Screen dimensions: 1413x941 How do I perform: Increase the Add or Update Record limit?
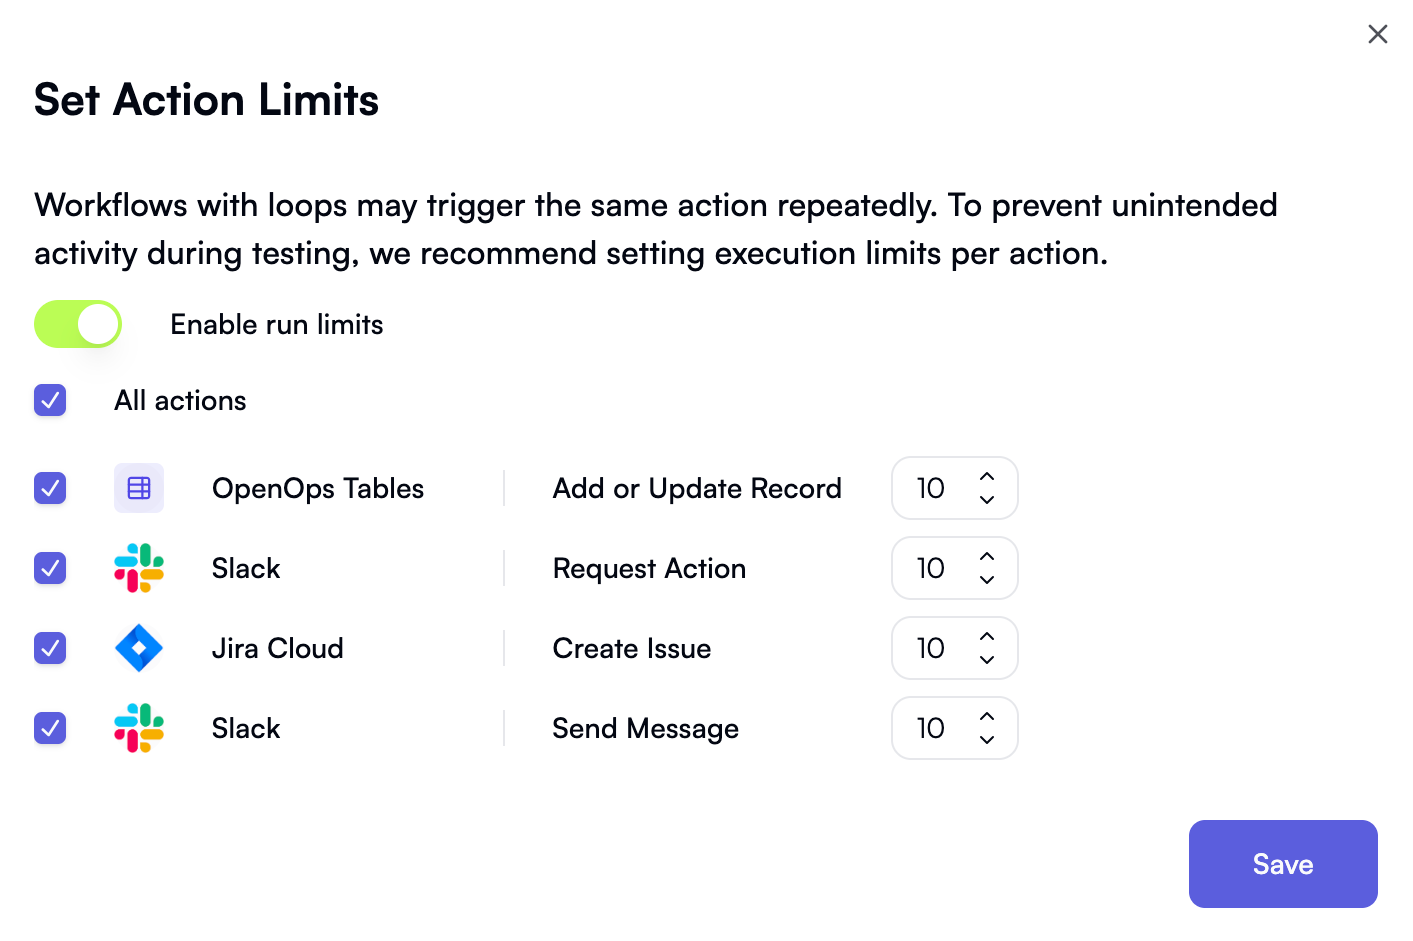click(x=986, y=478)
